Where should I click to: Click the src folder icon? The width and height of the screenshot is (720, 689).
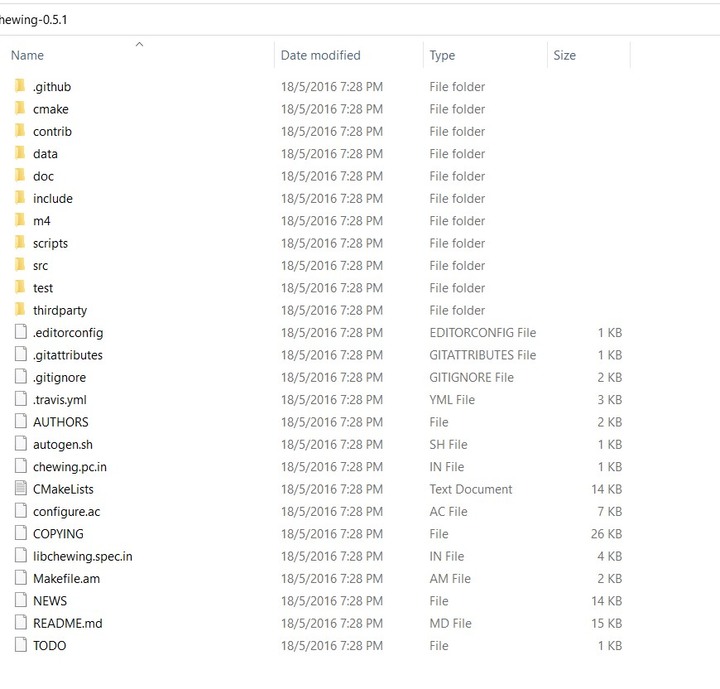pyautogui.click(x=20, y=265)
